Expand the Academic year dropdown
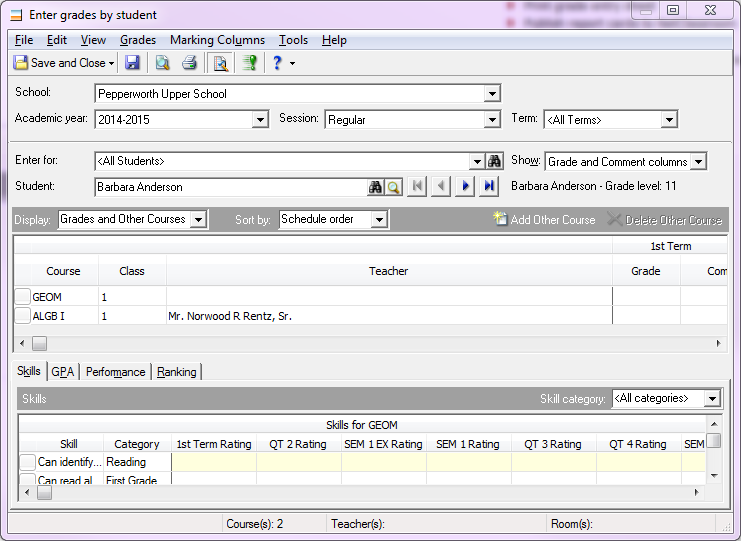The height and width of the screenshot is (541, 741). (260, 120)
